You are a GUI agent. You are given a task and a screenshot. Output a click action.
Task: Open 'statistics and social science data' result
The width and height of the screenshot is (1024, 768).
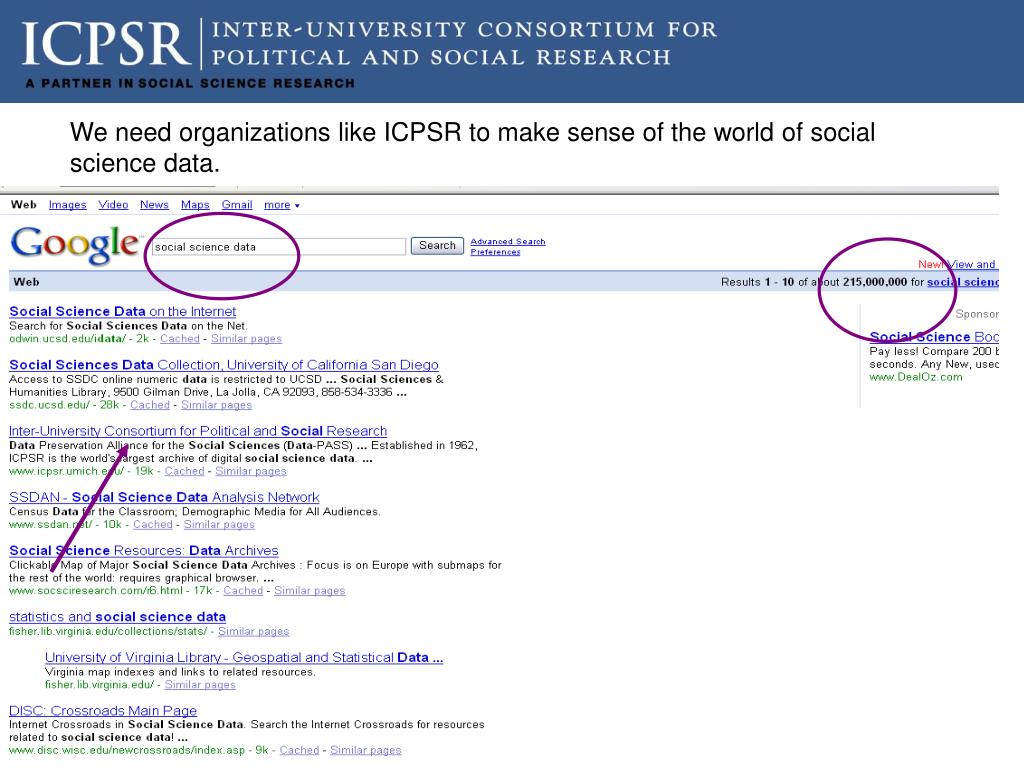click(x=118, y=617)
